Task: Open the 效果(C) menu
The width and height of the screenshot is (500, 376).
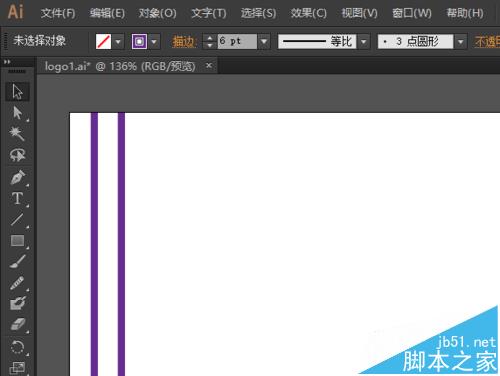Action: pos(309,13)
